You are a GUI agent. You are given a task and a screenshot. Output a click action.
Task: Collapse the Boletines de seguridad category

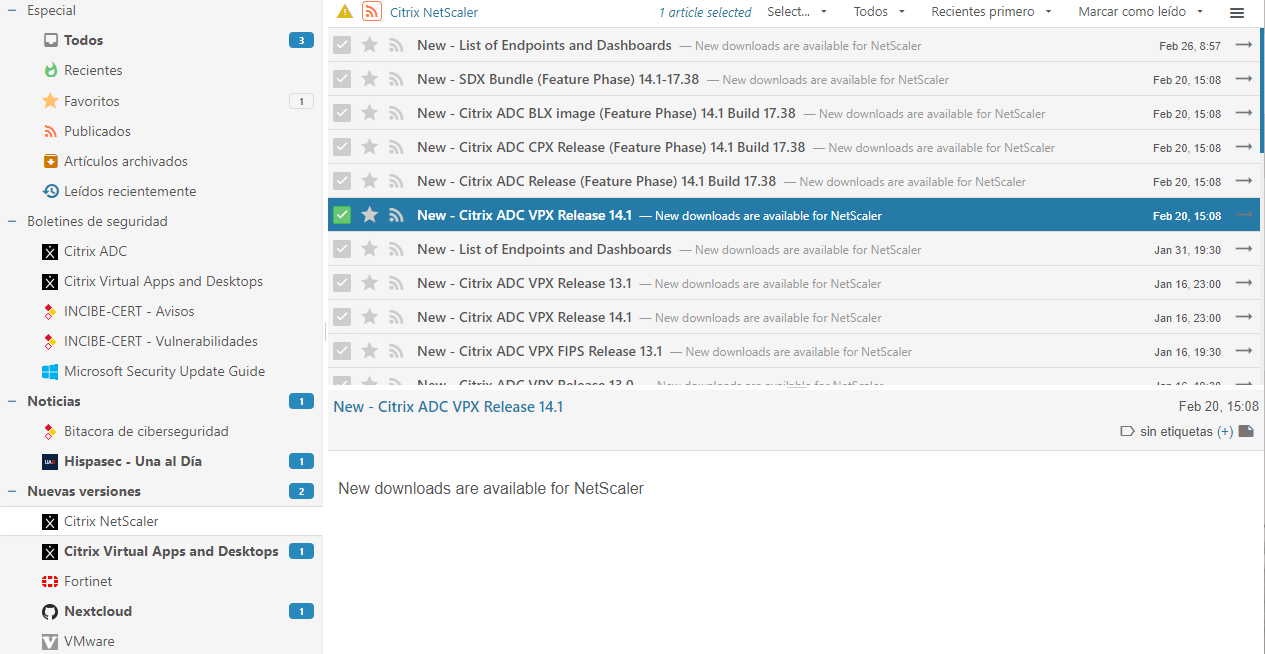[x=12, y=221]
